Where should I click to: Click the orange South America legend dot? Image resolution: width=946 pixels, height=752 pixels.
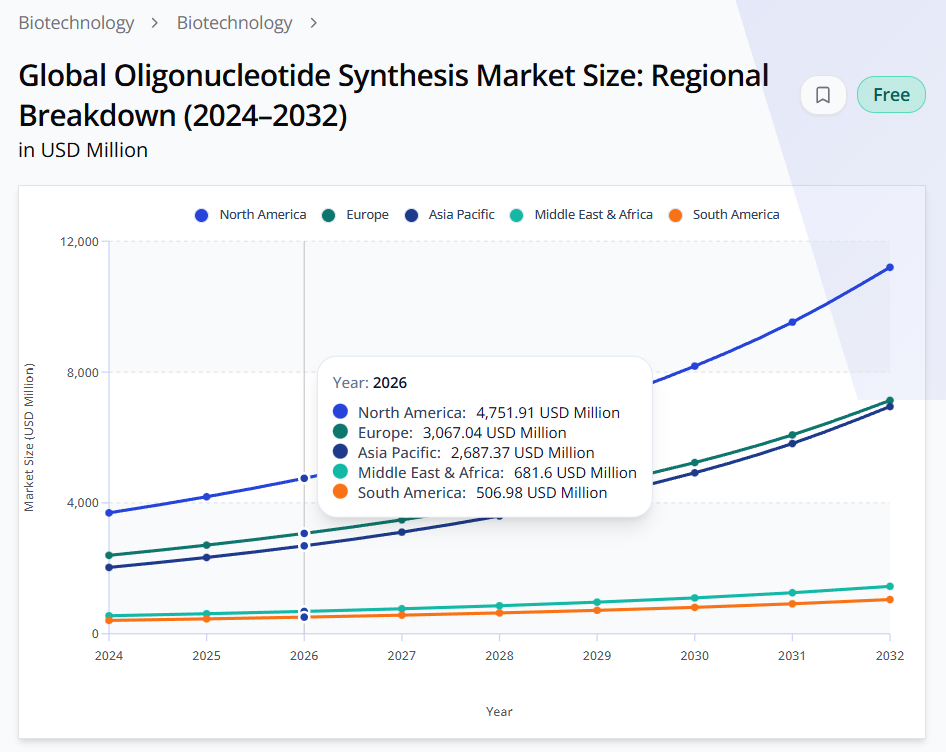[x=676, y=215]
